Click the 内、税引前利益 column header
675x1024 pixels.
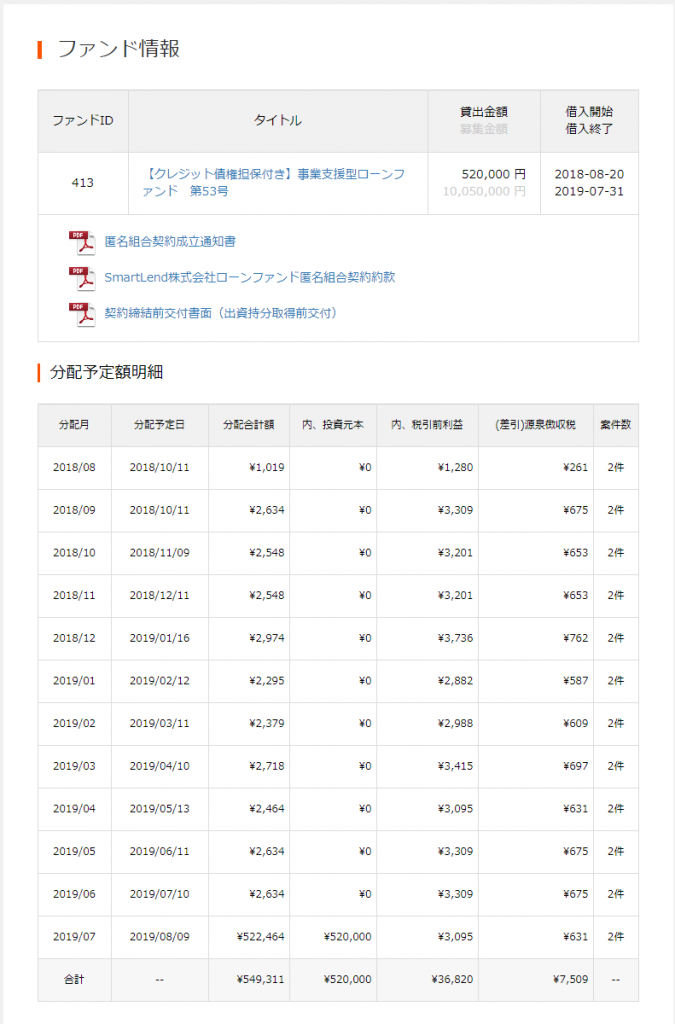click(427, 425)
